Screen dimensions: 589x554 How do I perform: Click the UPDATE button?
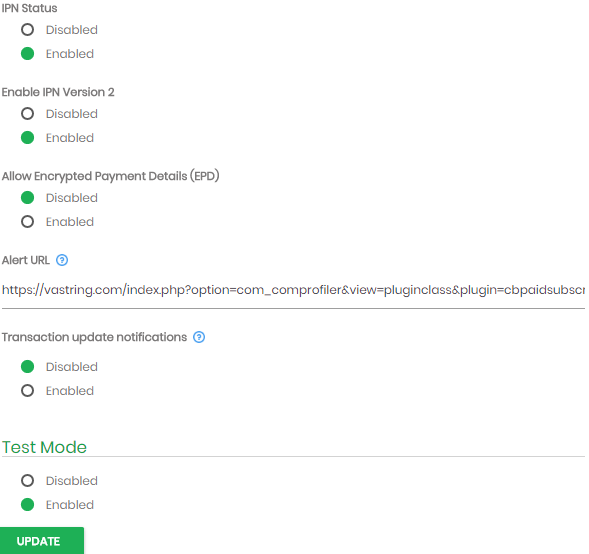[x=42, y=540]
